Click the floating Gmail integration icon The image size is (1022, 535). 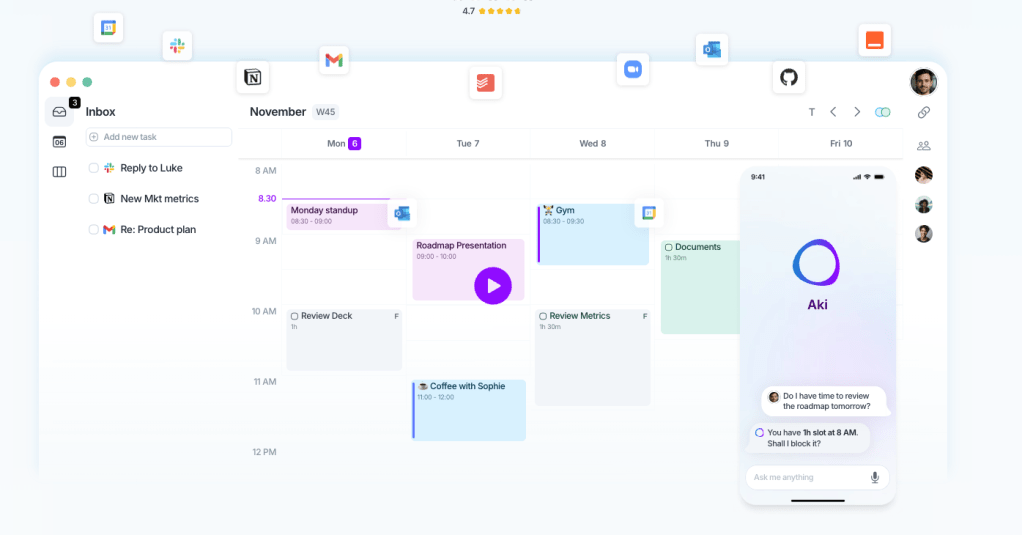pos(334,60)
